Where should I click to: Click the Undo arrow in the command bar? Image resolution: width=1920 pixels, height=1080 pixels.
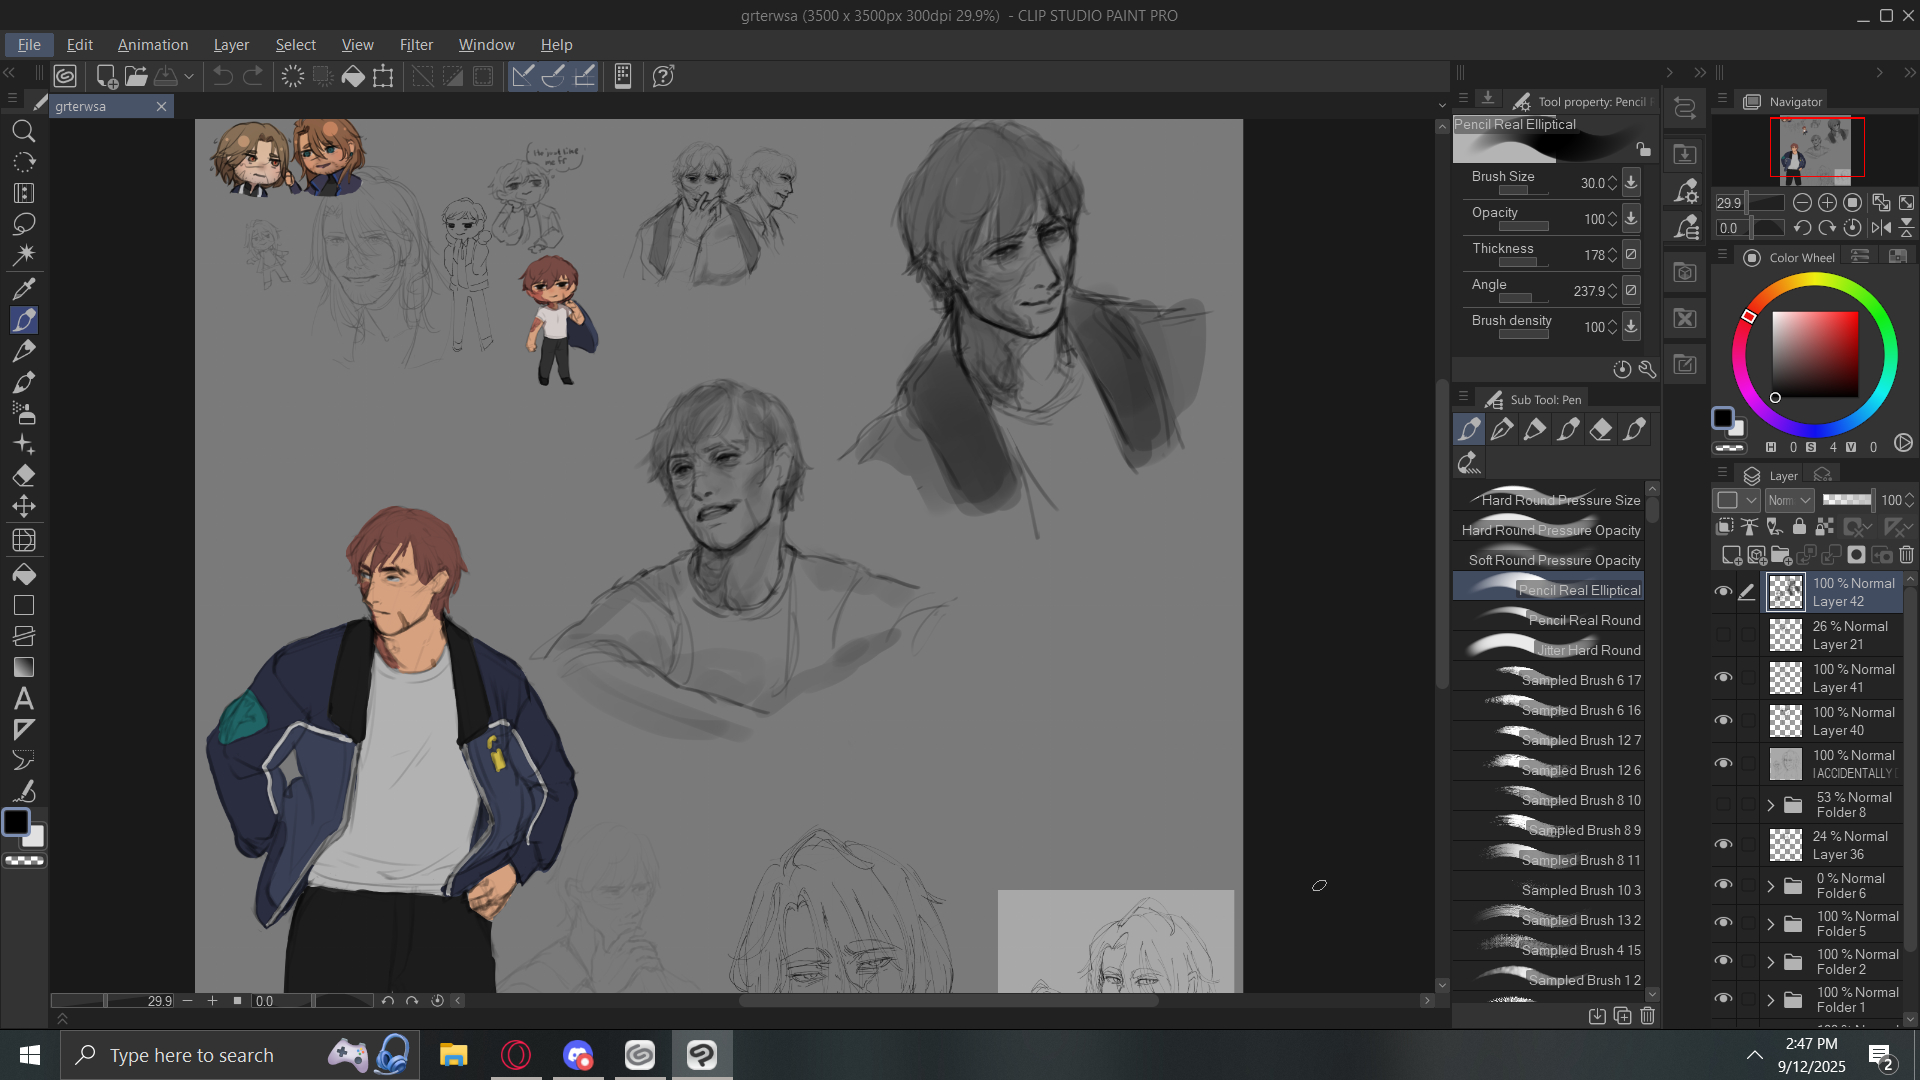click(x=222, y=76)
